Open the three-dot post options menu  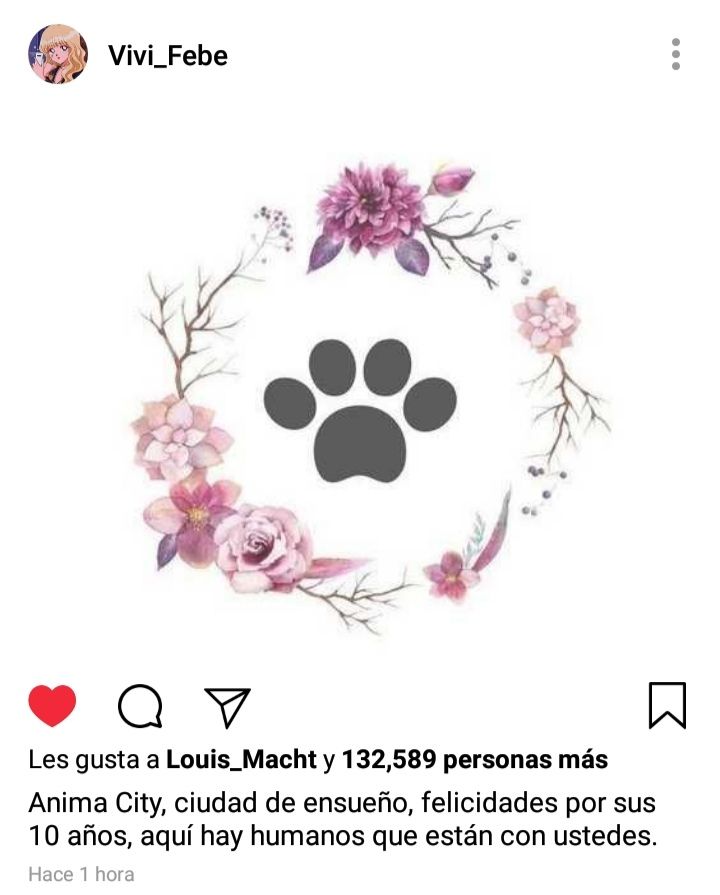click(x=676, y=54)
